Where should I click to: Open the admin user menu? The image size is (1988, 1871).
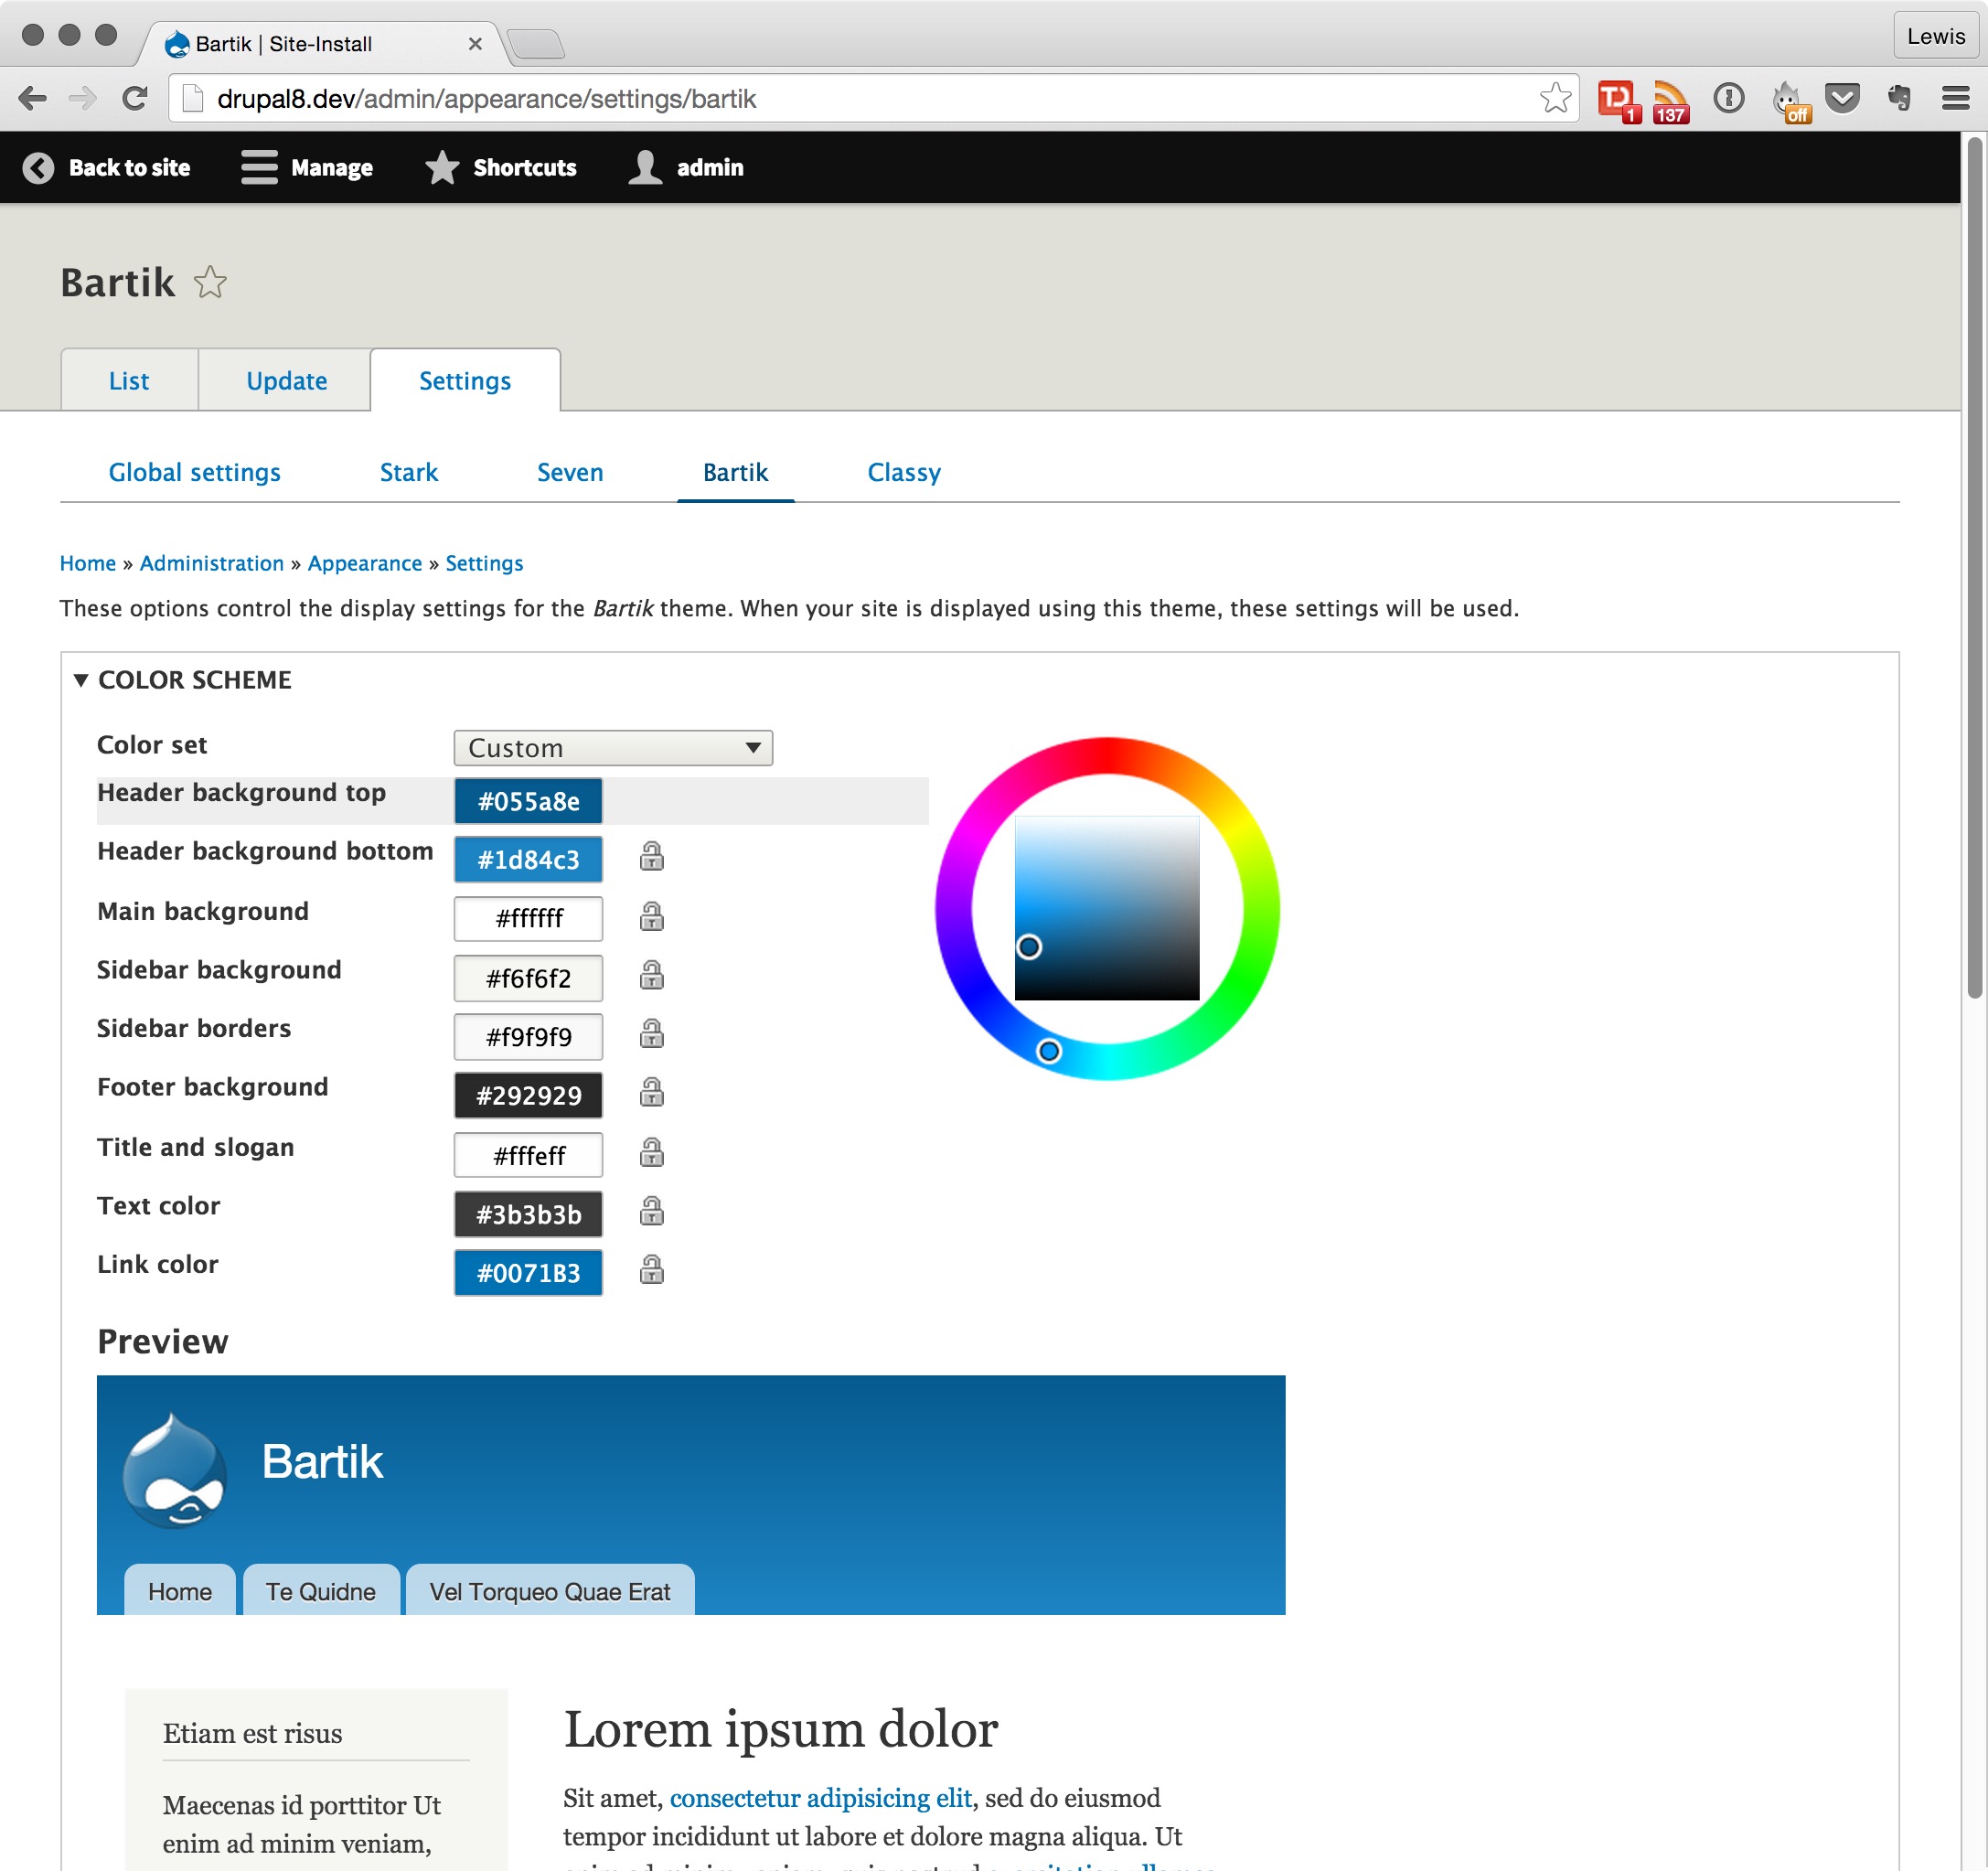pos(686,168)
